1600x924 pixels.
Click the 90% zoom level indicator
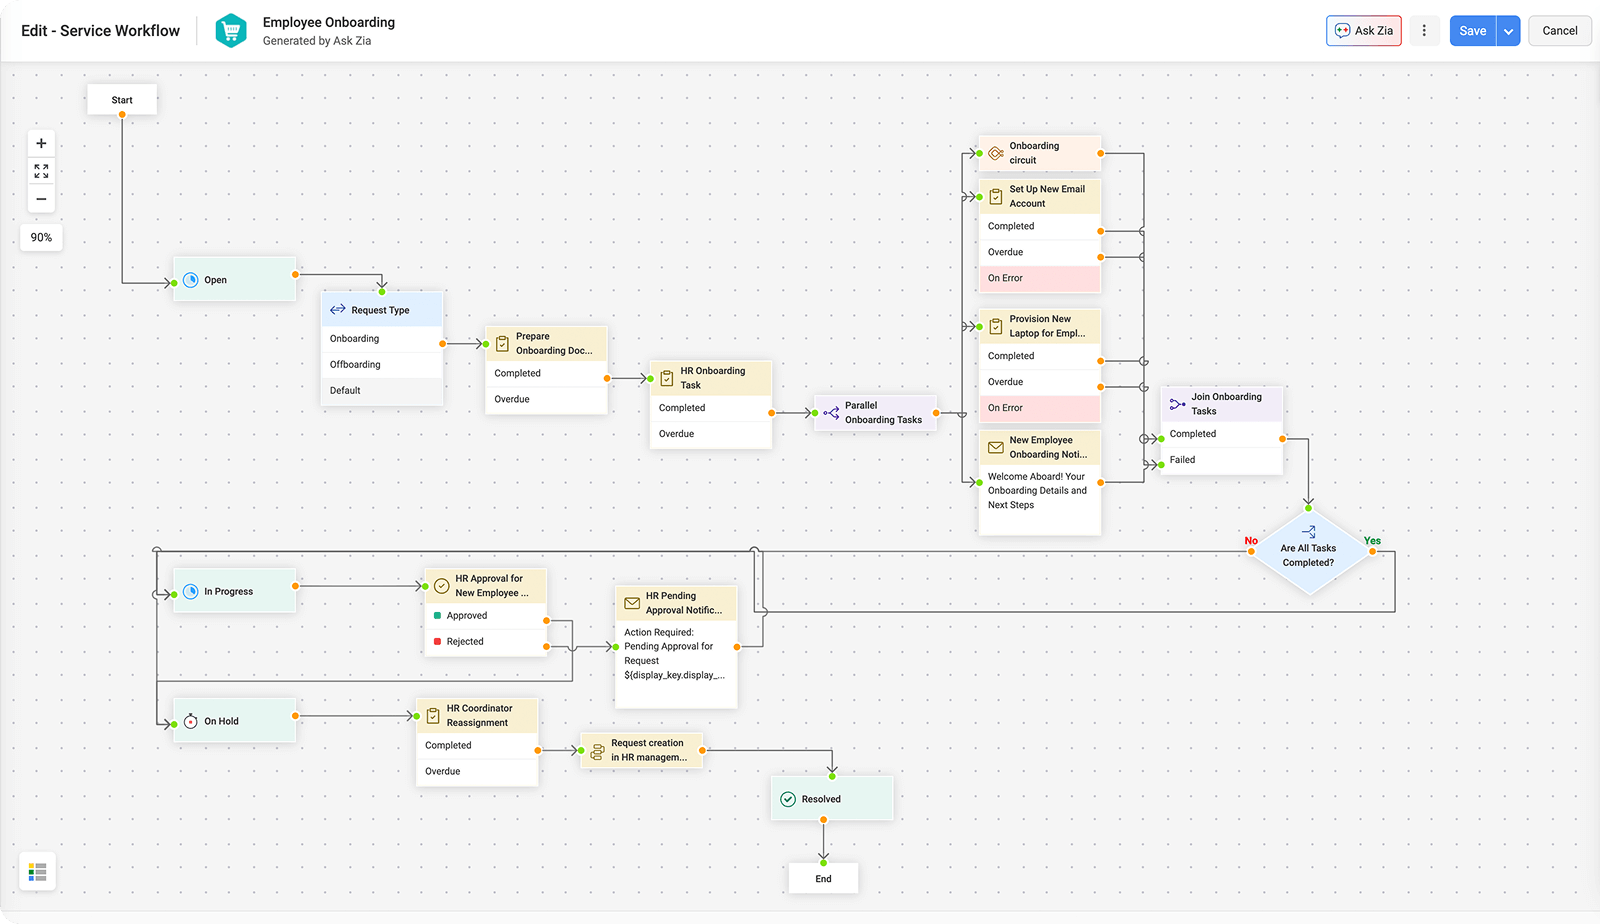[x=40, y=237]
